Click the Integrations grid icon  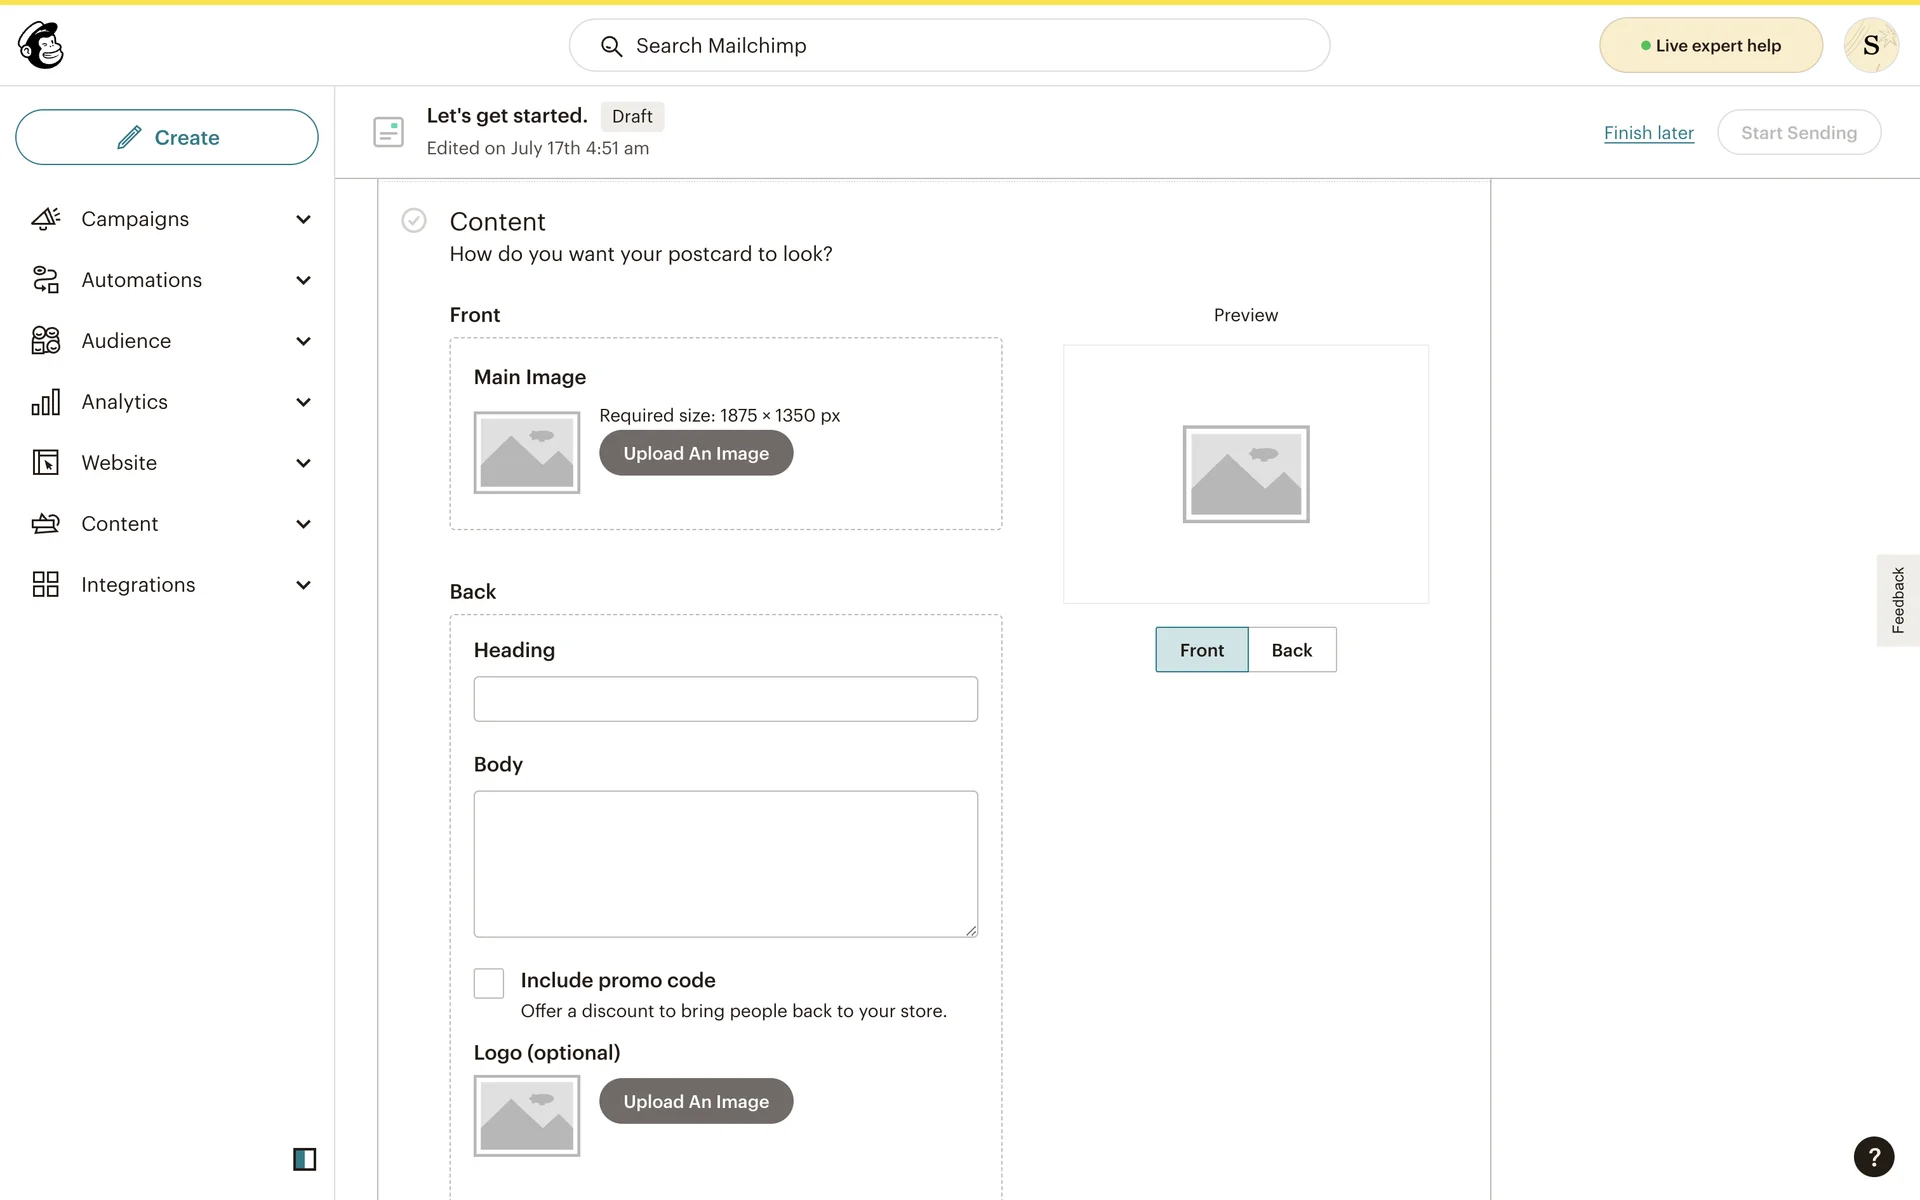(46, 585)
